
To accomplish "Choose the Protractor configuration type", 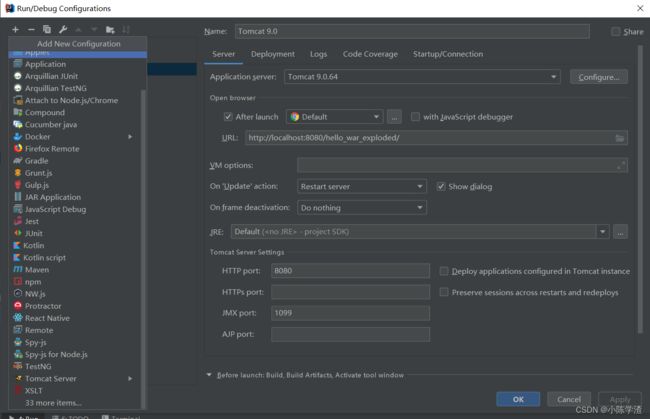I will pyautogui.click(x=78, y=306).
